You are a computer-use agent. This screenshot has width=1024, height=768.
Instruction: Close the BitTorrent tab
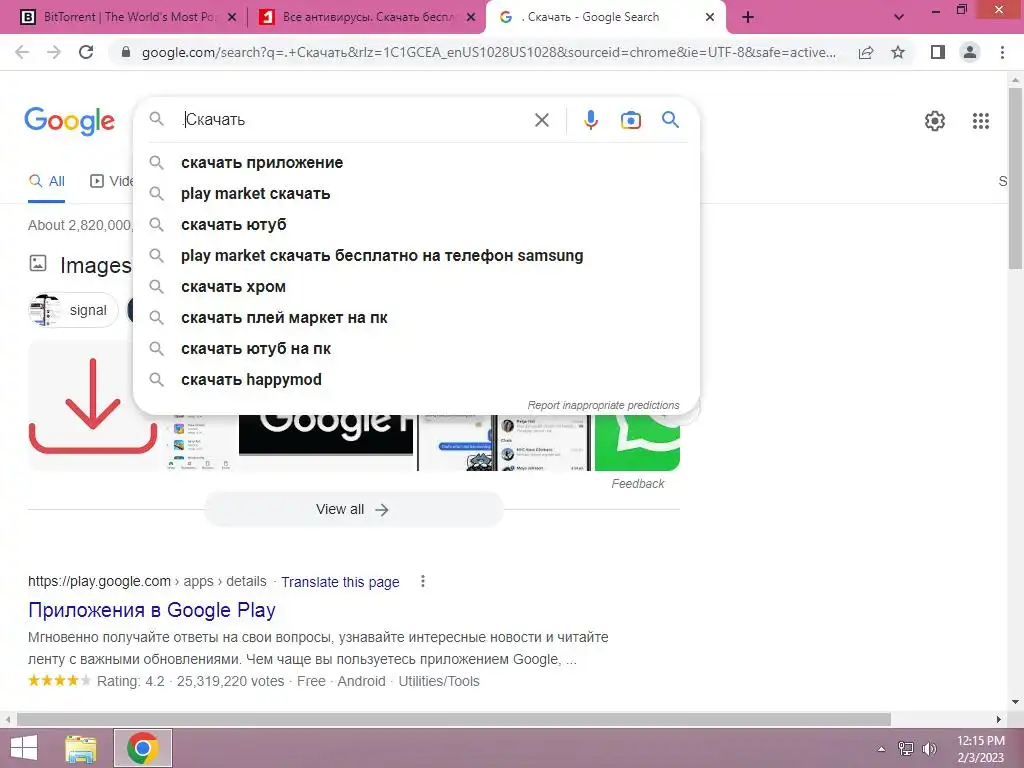click(x=231, y=18)
